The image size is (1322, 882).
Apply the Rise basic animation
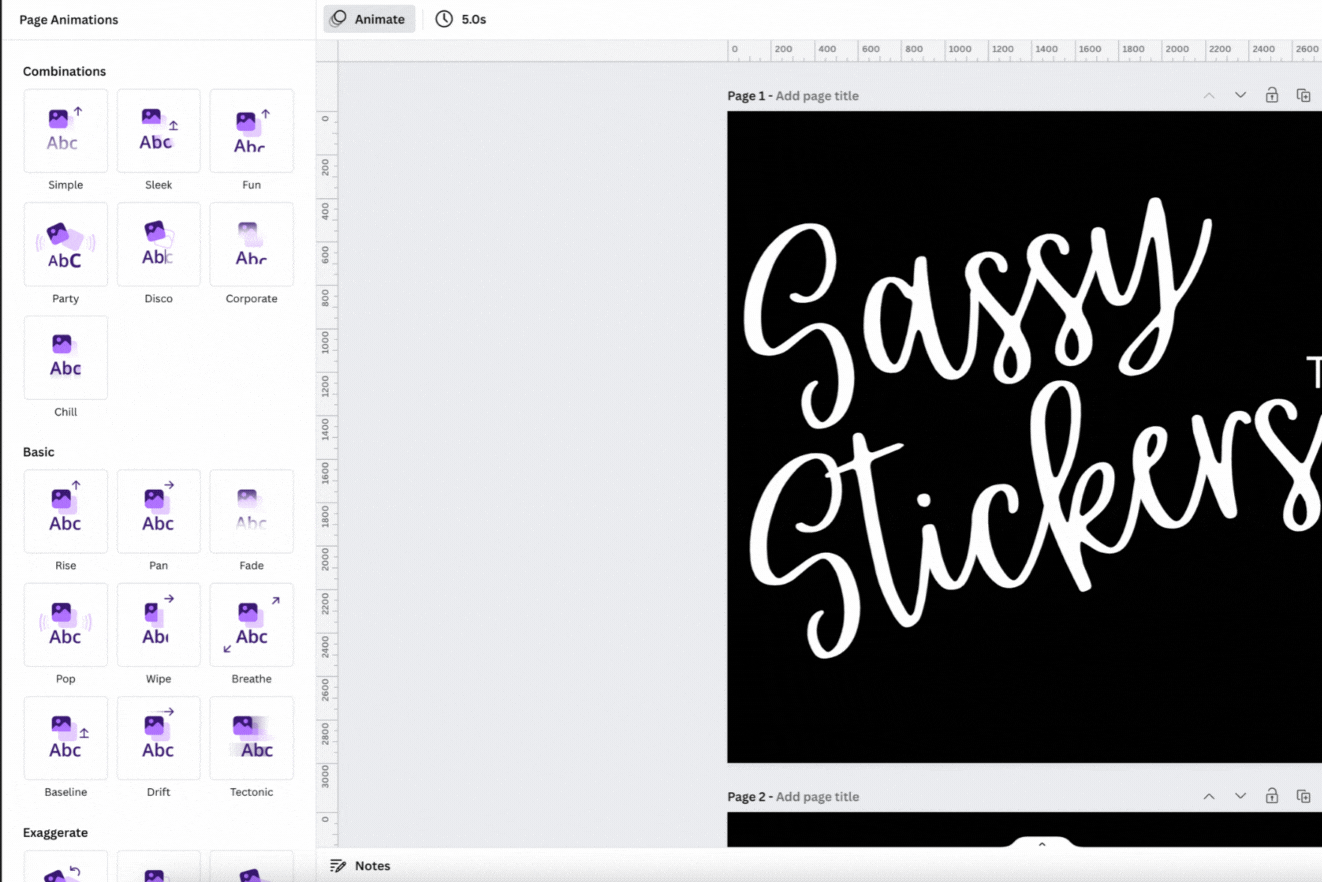coord(65,511)
